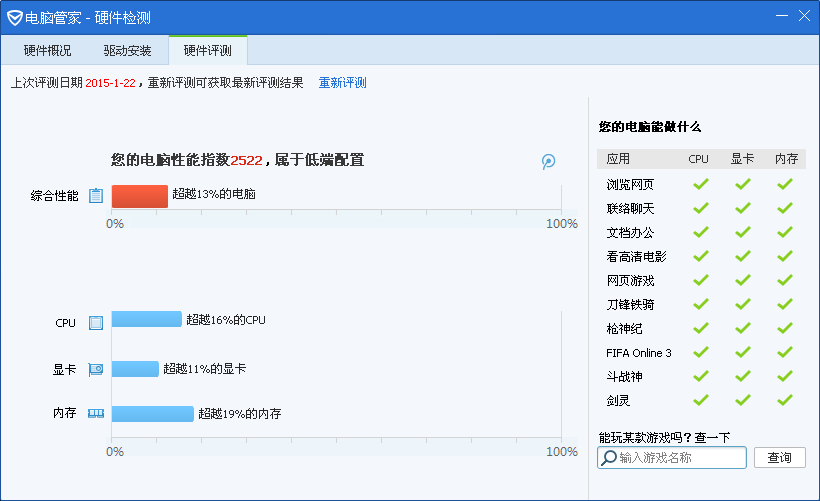
Task: Click the text 超越19%的内存
Action: 240,414
